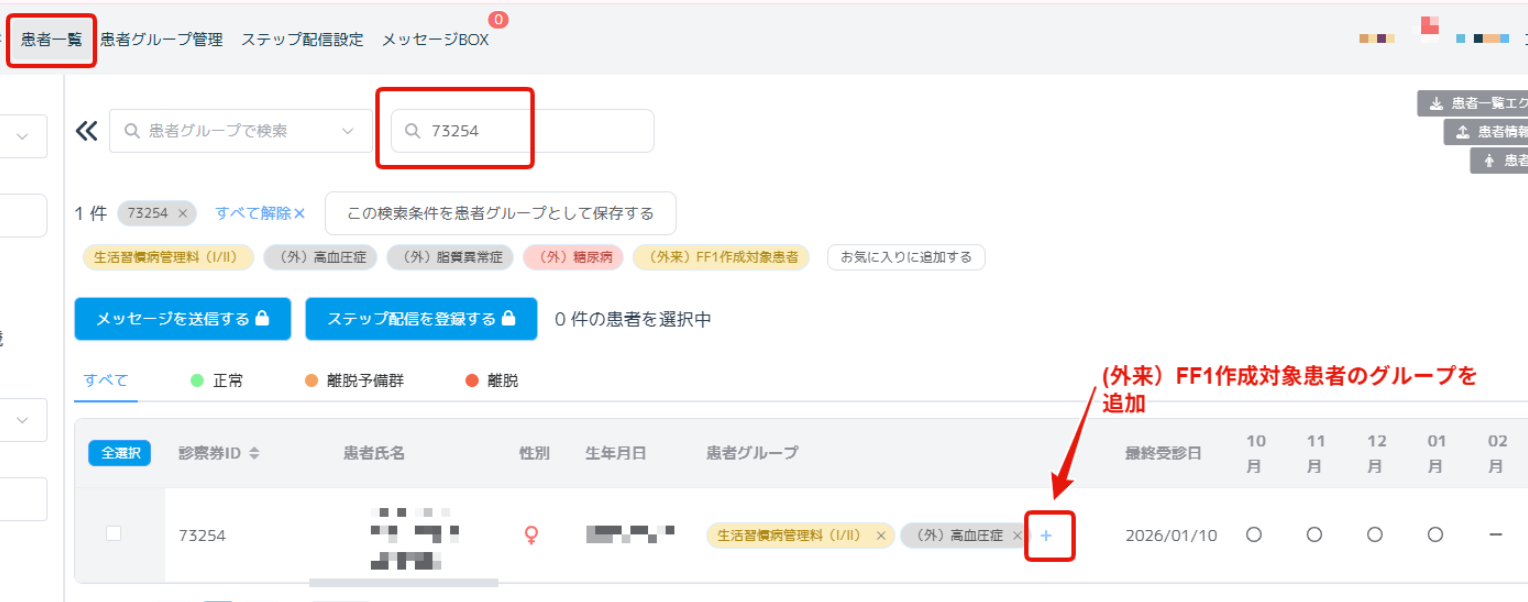Click the 01月 visit circle for patient 73254
This screenshot has width=1528, height=602.
click(x=1435, y=535)
